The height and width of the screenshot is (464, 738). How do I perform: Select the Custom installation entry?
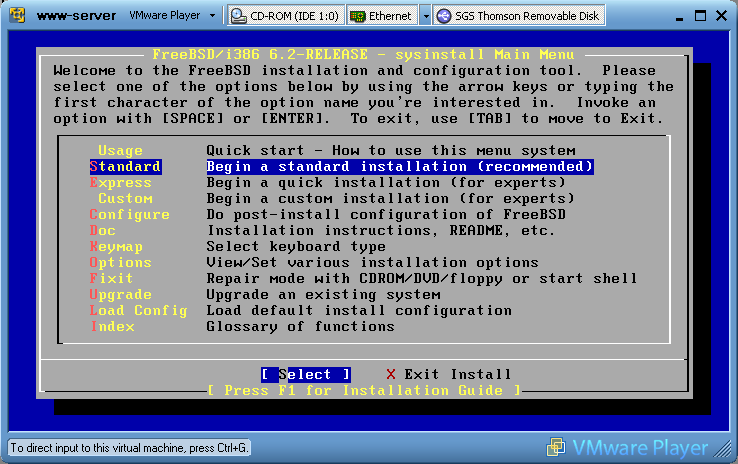pos(125,199)
